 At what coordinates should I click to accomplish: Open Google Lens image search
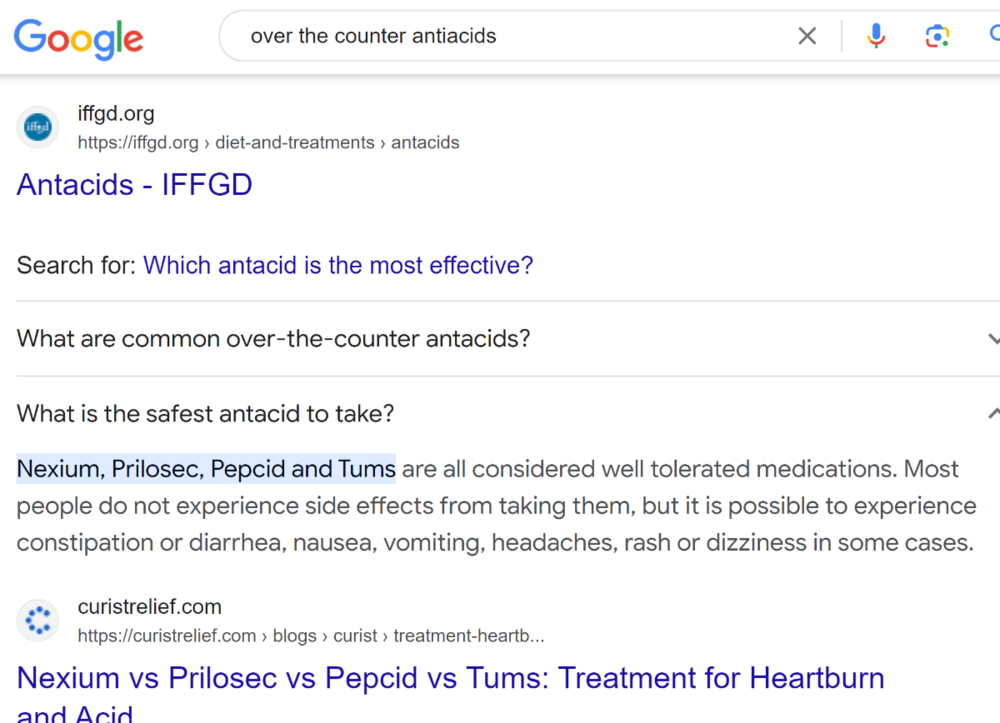(937, 37)
